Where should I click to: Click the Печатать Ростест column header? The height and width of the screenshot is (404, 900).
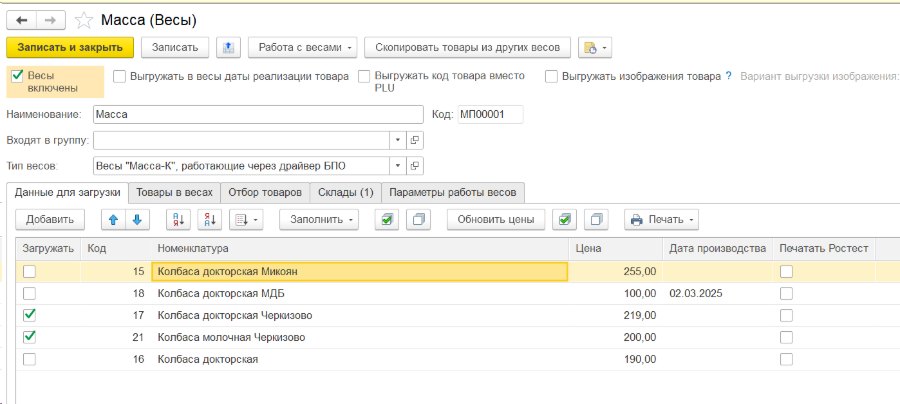(824, 248)
